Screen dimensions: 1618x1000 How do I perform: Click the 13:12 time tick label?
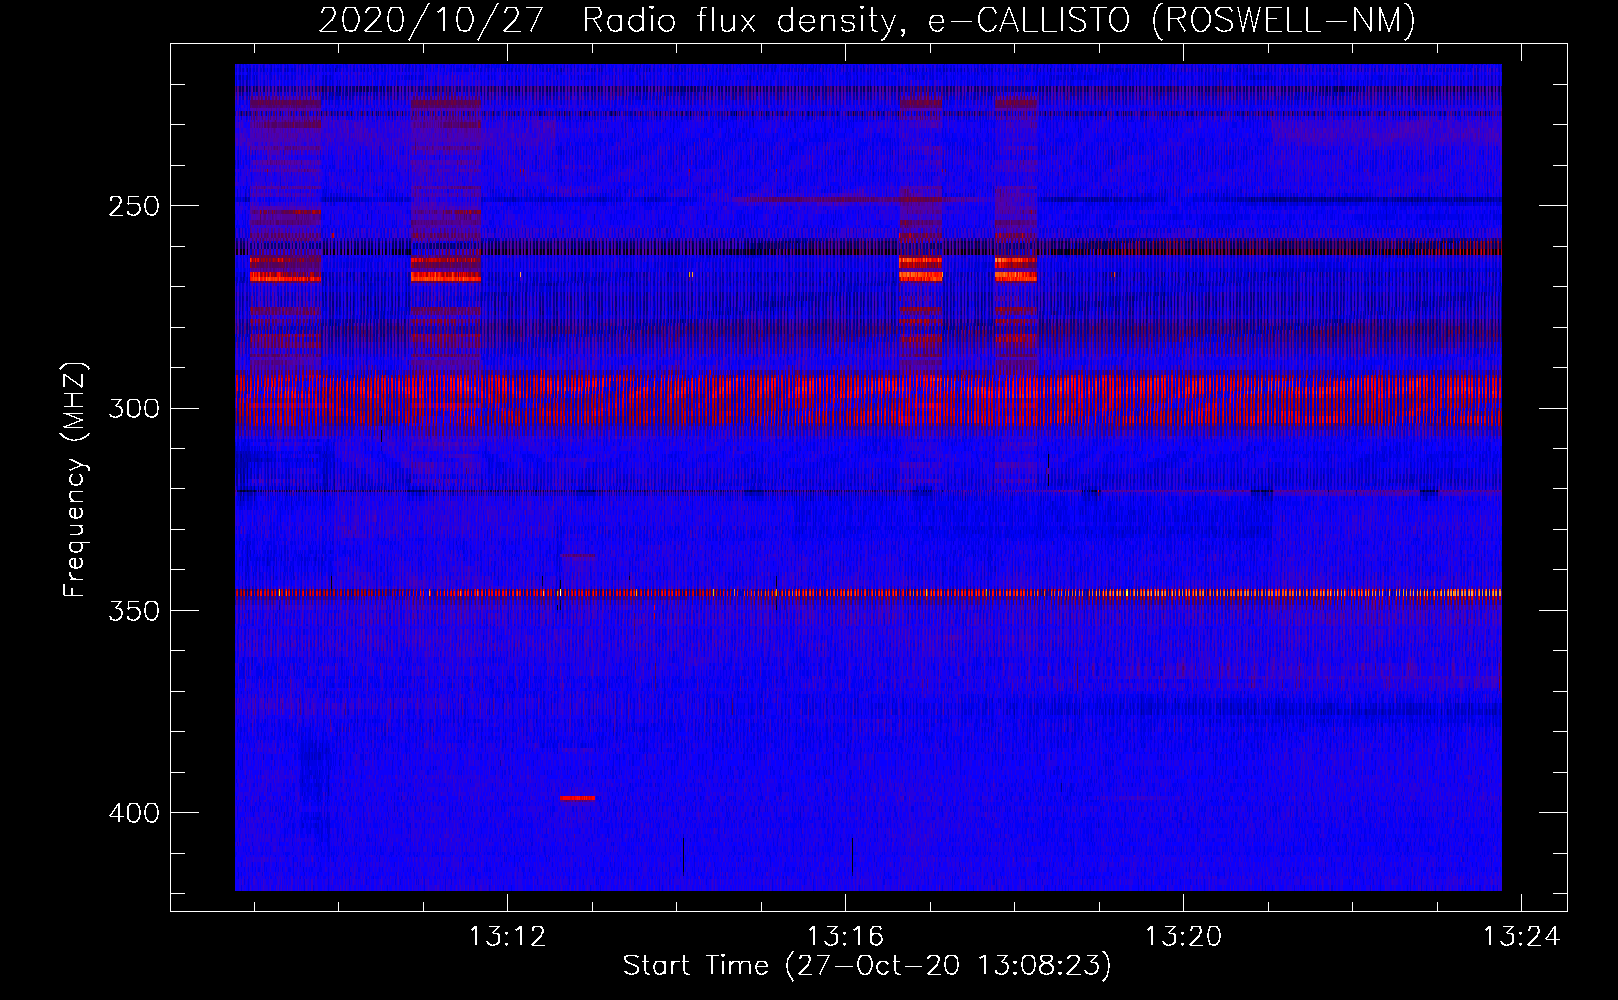coord(508,937)
